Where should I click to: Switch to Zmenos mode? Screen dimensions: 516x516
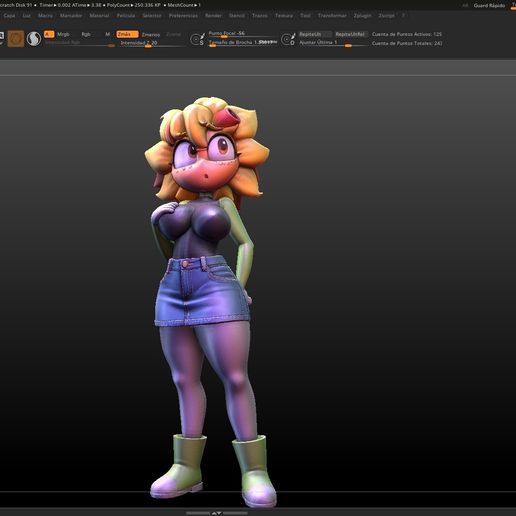pyautogui.click(x=151, y=34)
